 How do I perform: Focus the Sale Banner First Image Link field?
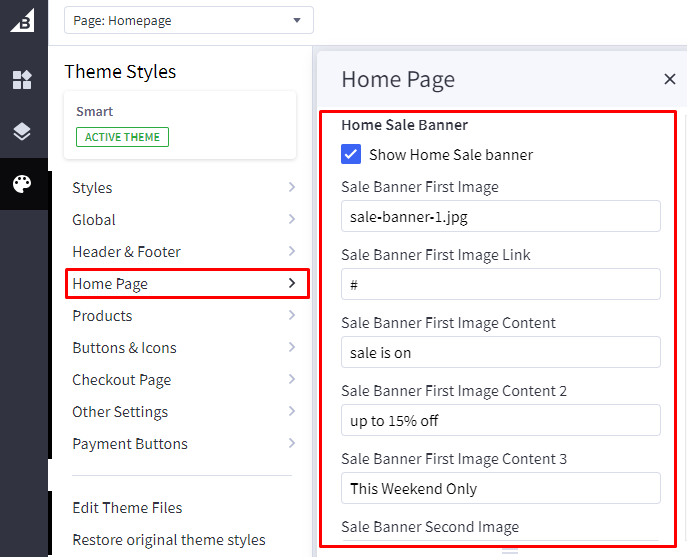coord(500,284)
